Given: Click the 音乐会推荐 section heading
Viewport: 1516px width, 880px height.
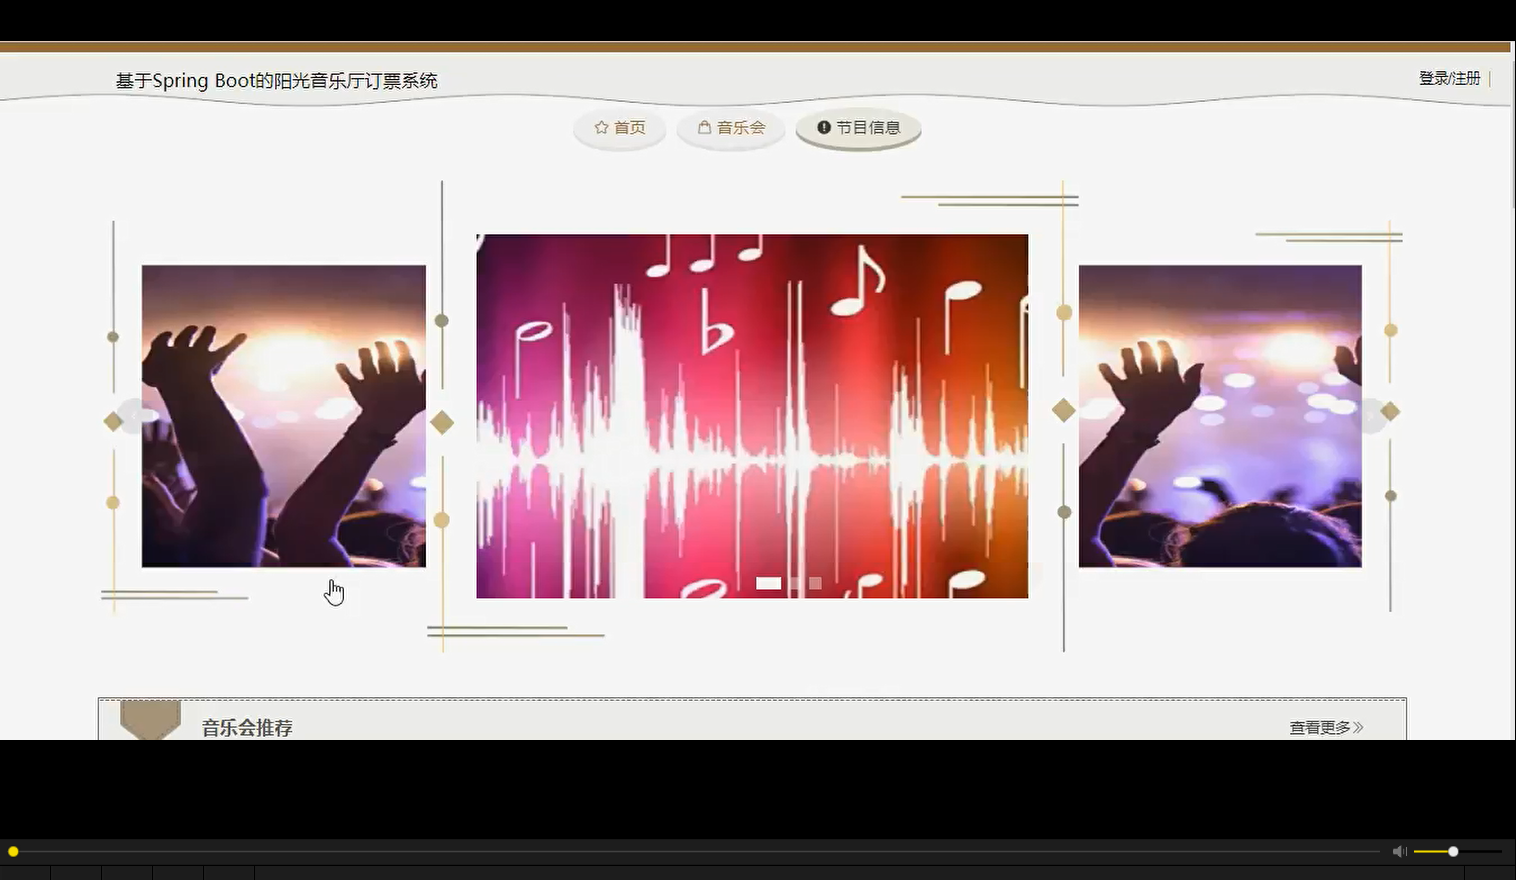Looking at the screenshot, I should [x=247, y=728].
